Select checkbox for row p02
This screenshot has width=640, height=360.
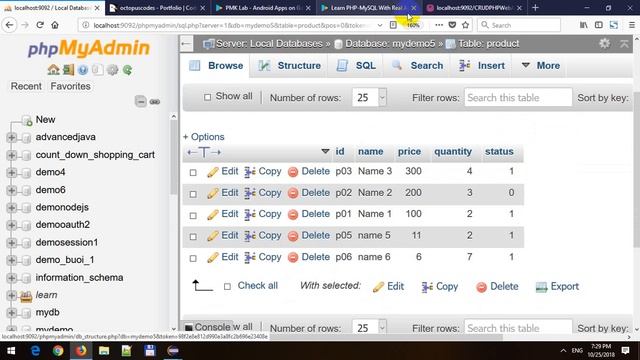tap(193, 194)
